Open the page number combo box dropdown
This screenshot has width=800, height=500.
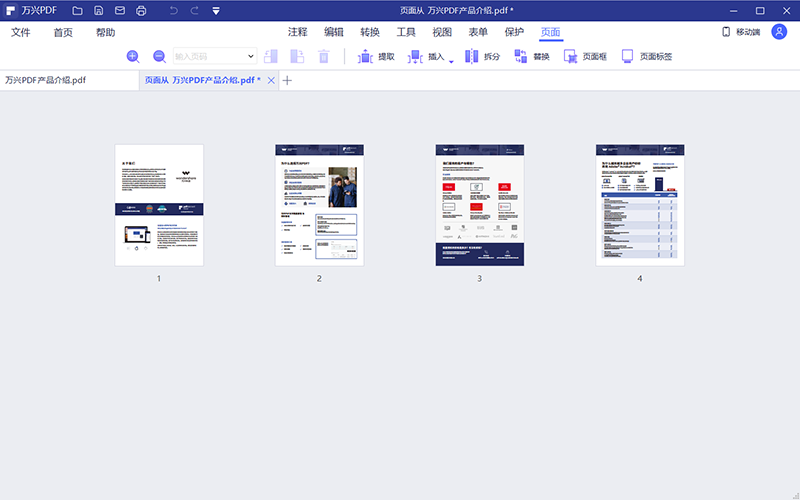tap(250, 57)
